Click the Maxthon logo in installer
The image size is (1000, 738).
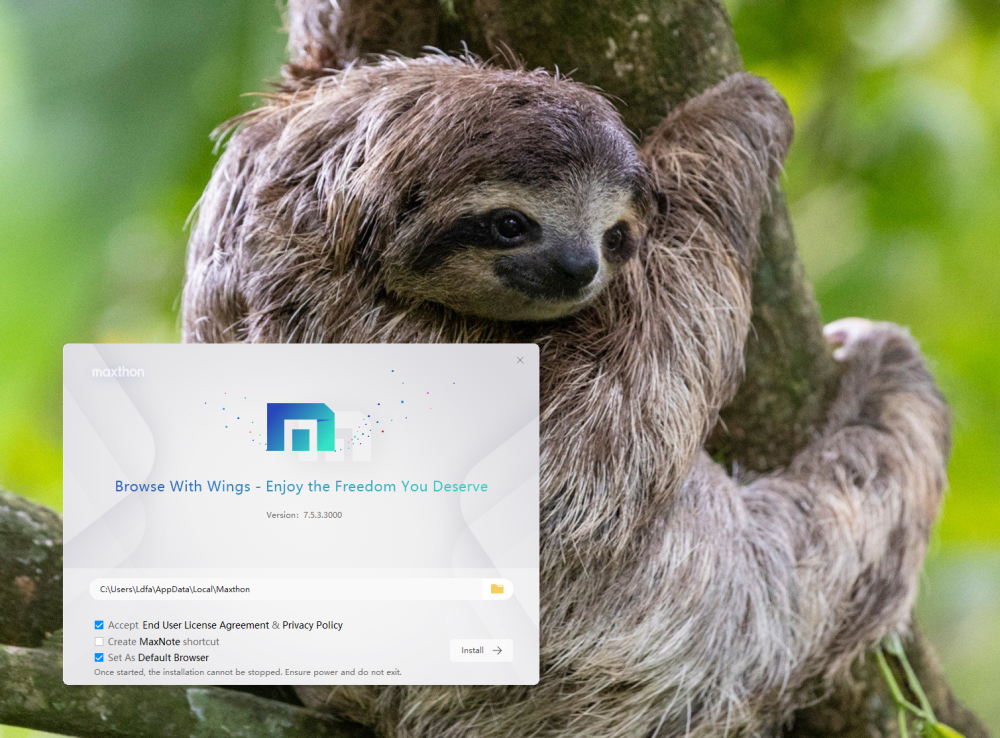click(301, 427)
